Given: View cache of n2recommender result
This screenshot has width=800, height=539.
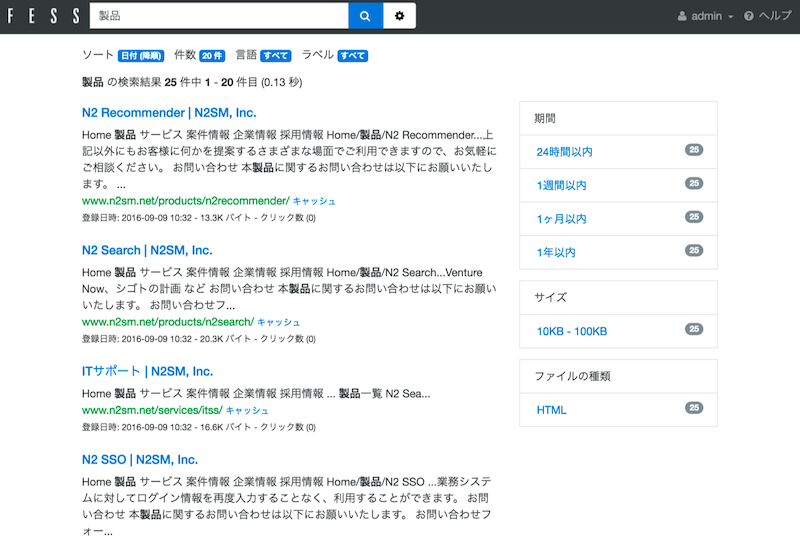Looking at the screenshot, I should [x=314, y=201].
